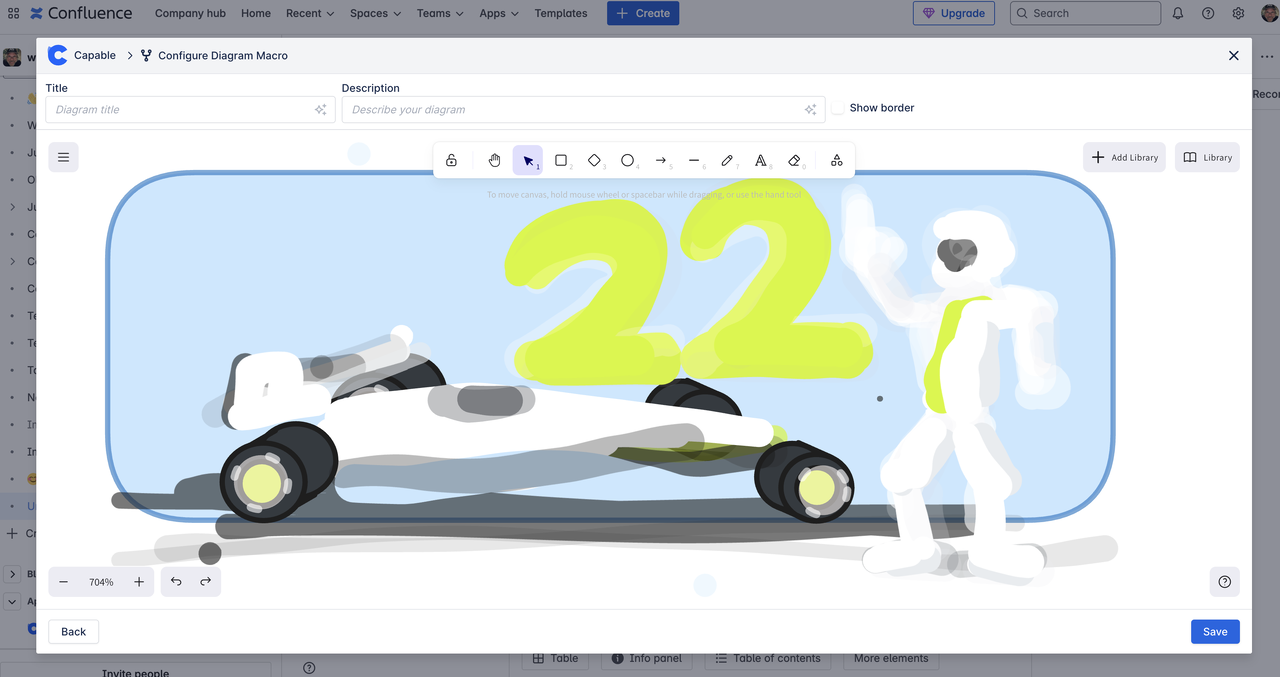Open More elements menu
The image size is (1280, 677).
(x=891, y=659)
